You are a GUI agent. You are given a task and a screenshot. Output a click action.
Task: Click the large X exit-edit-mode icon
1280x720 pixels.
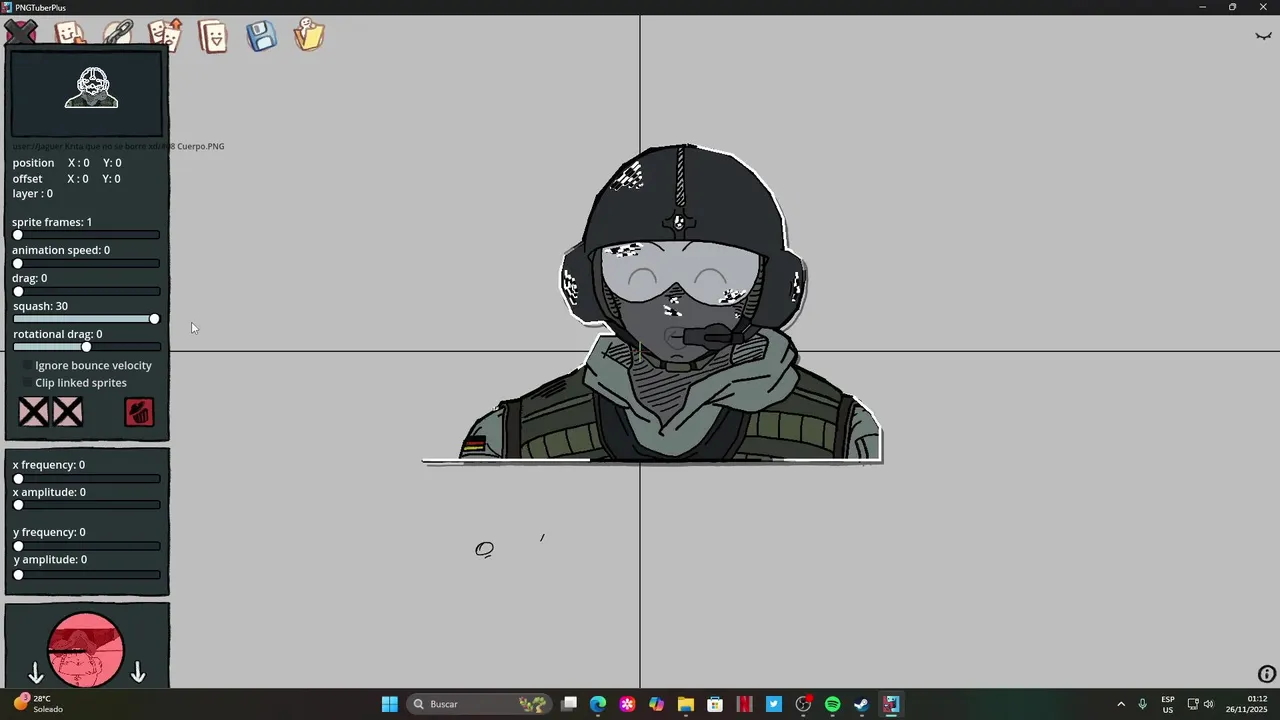21,33
